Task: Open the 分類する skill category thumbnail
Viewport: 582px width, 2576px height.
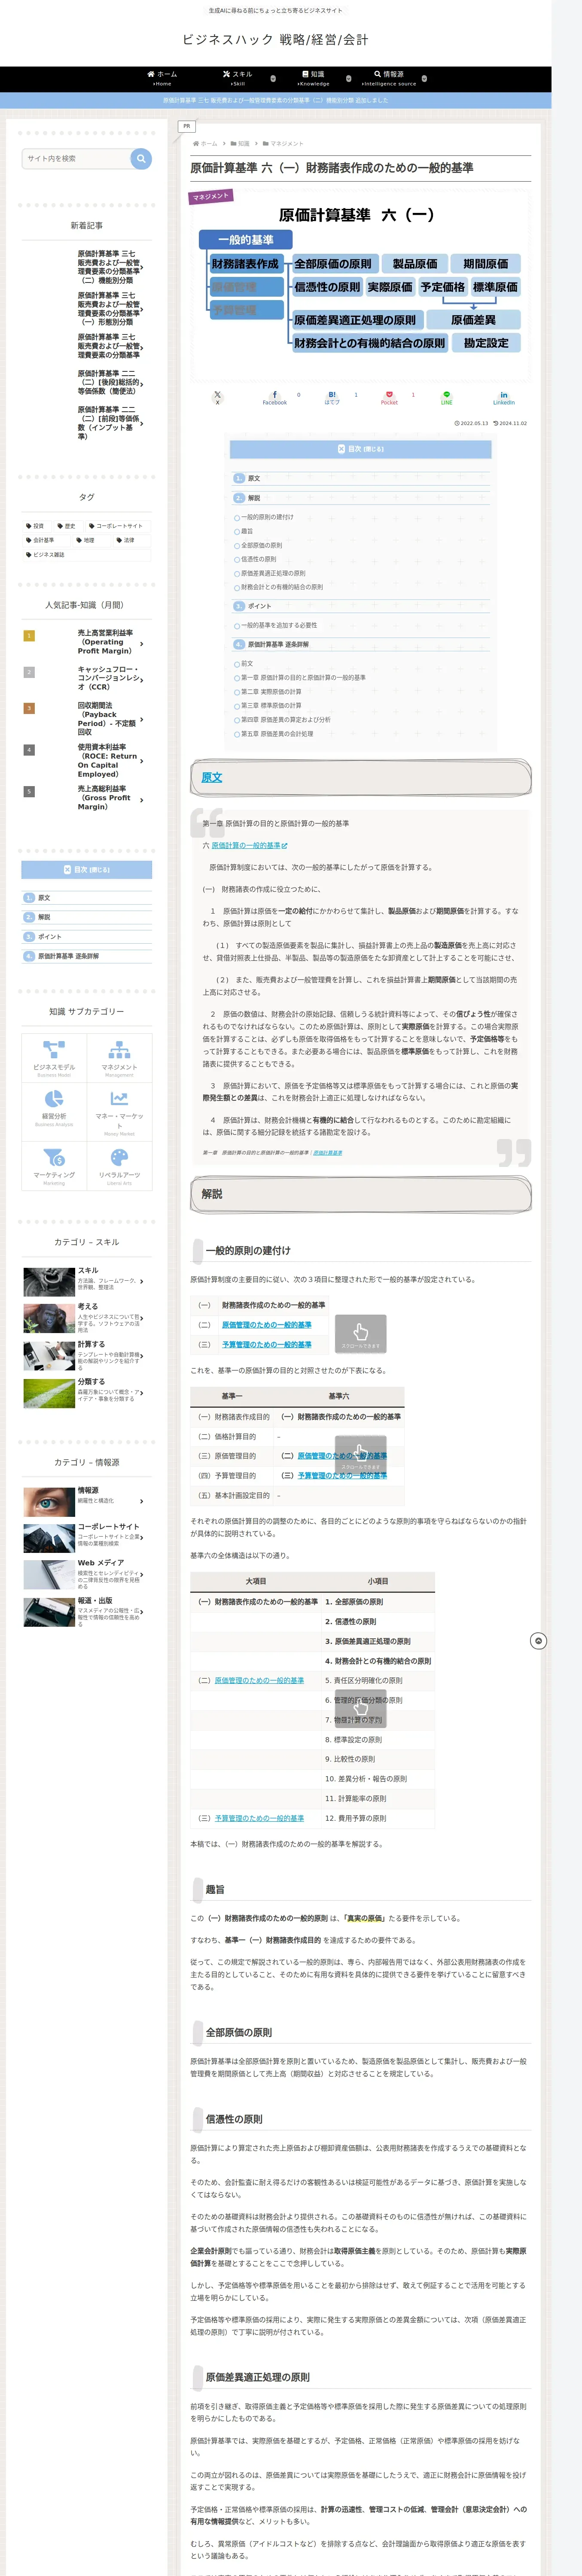Action: [x=49, y=1393]
